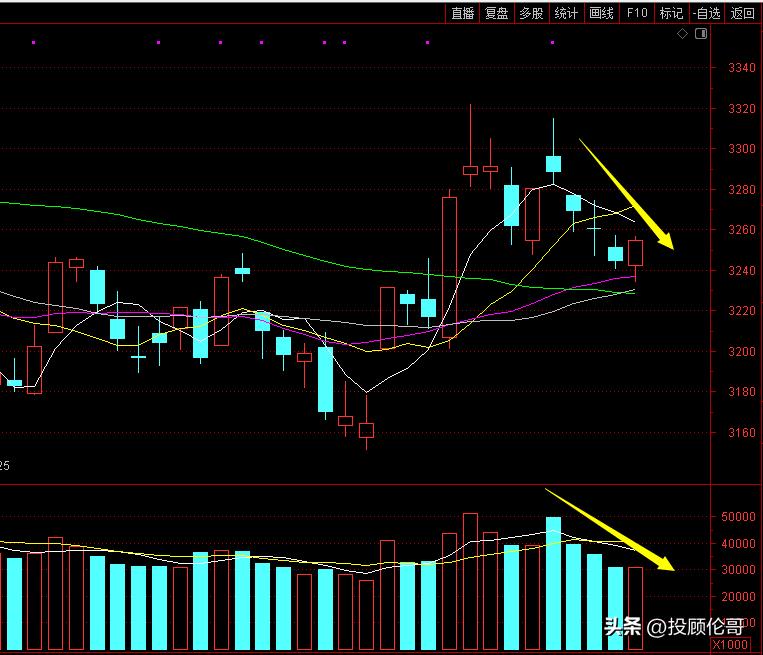Click the diamond icon above chart

(x=682, y=34)
